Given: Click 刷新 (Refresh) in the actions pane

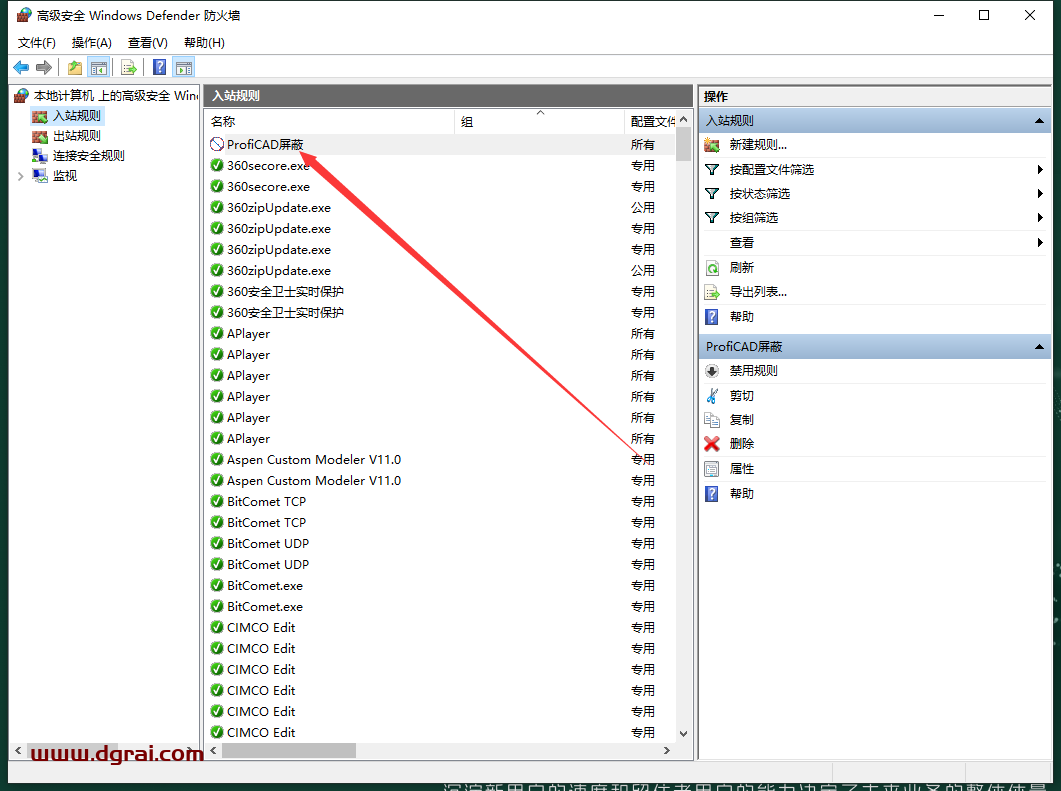Looking at the screenshot, I should coord(741,268).
